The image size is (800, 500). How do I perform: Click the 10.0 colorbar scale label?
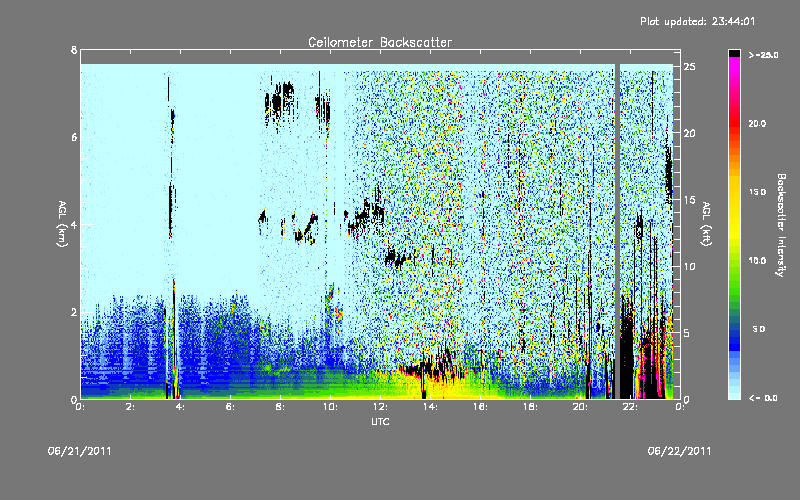click(x=758, y=260)
